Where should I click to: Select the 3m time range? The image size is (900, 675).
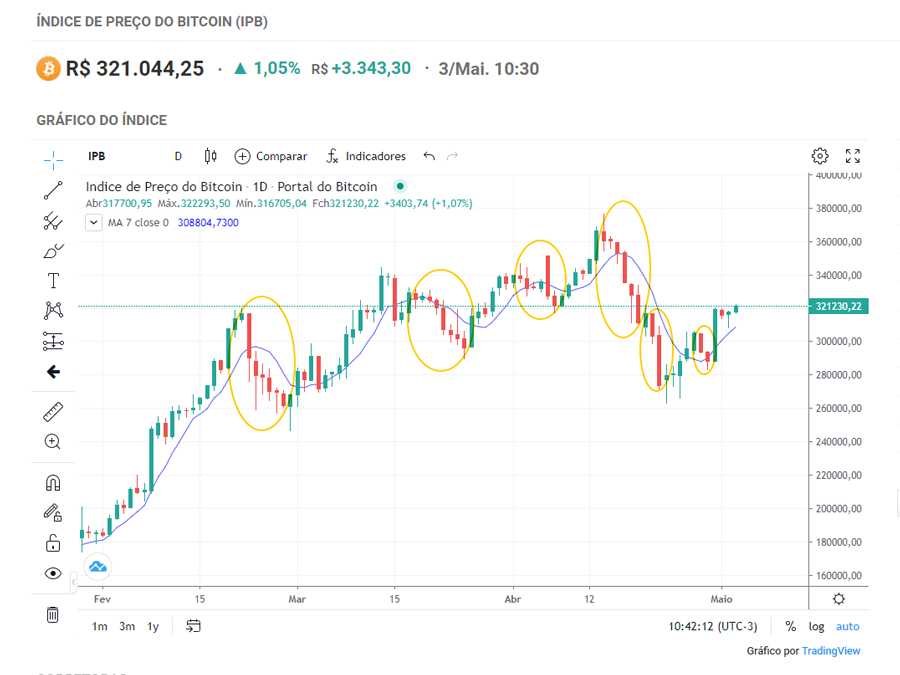(x=127, y=626)
